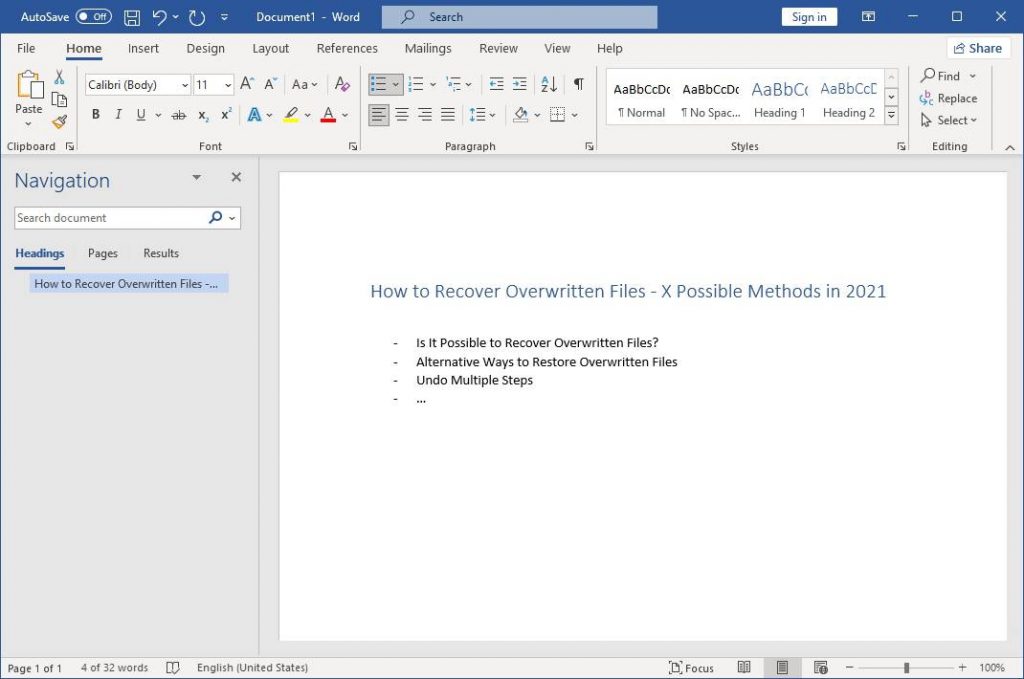Viewport: 1024px width, 679px height.
Task: Expand the bullet list options
Action: click(x=393, y=84)
